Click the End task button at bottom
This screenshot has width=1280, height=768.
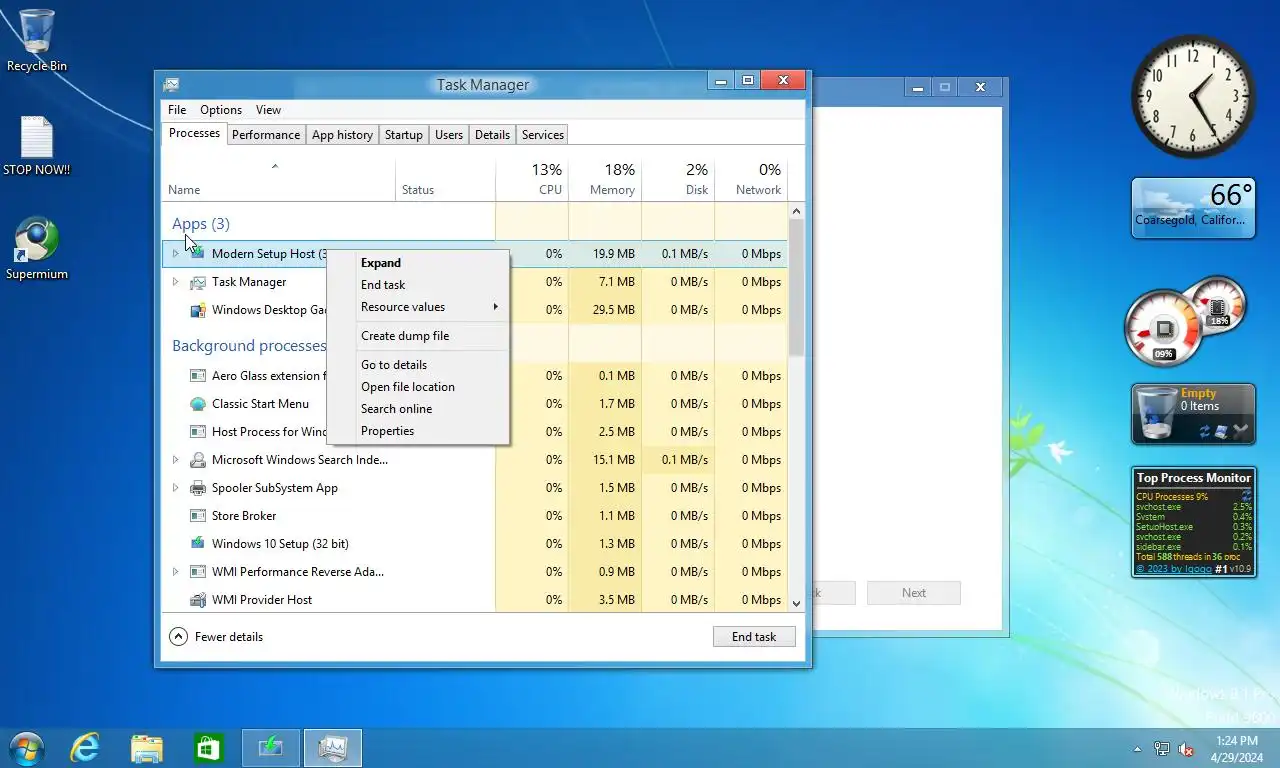coord(754,637)
